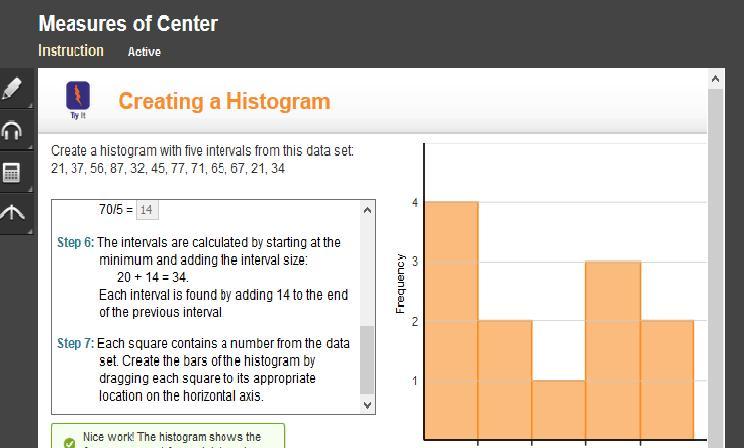Click the 70/5 answer field showing 14

[146, 210]
